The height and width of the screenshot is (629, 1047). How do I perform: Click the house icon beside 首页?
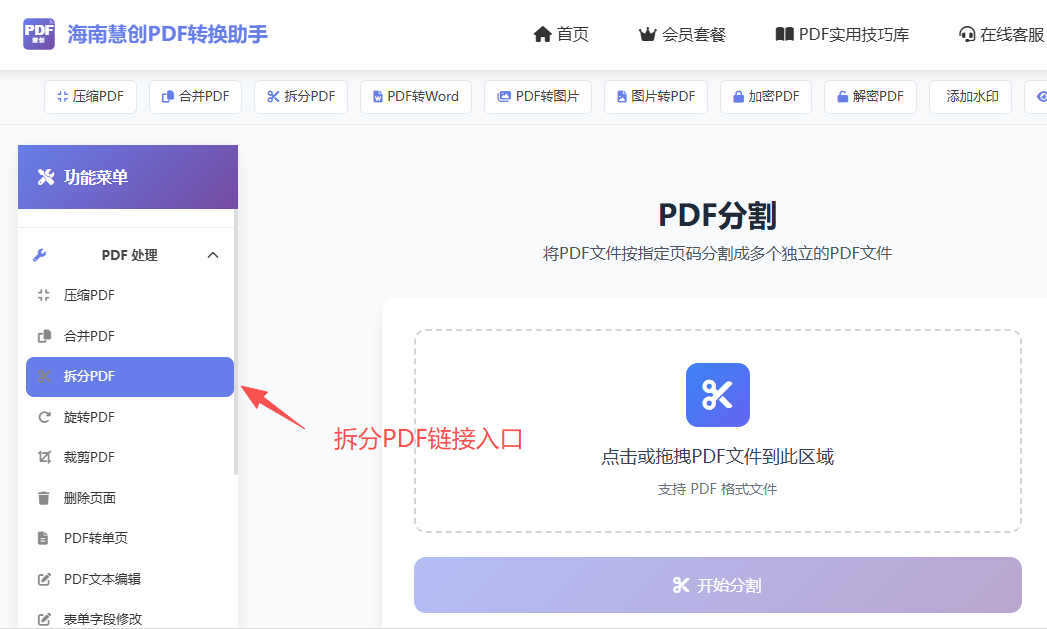[542, 34]
